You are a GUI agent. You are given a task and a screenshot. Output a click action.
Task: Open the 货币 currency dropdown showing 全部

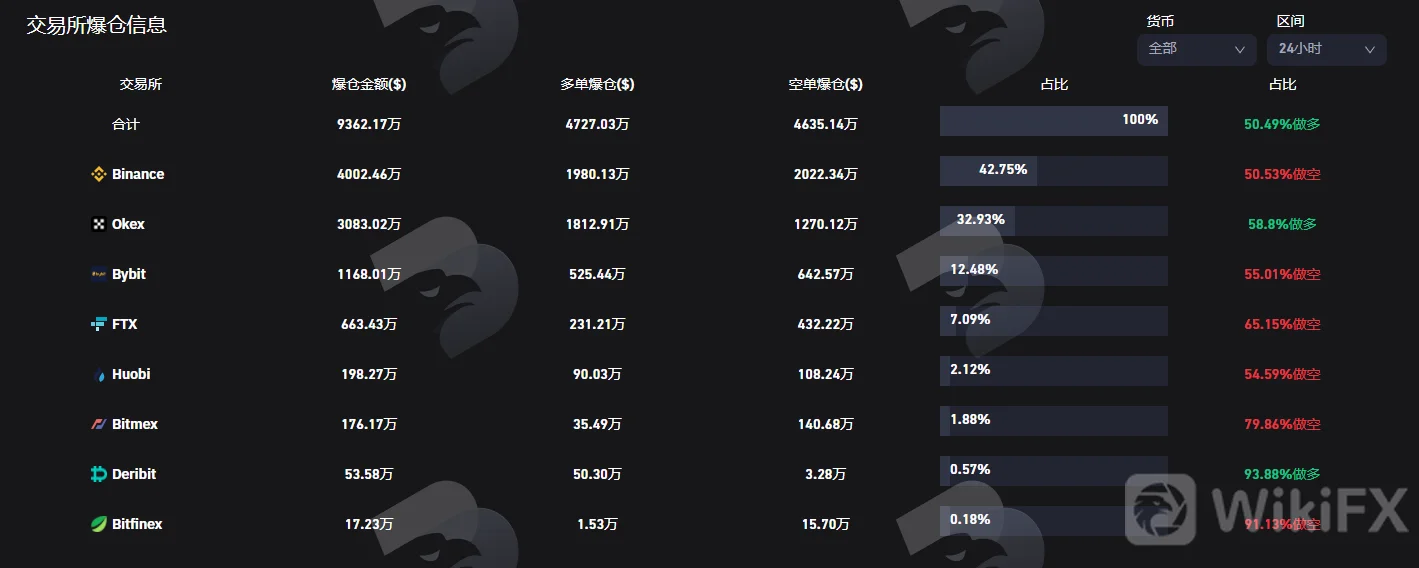(x=1196, y=49)
